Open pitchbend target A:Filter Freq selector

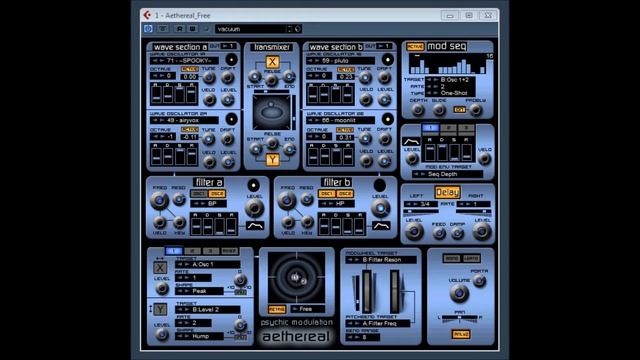(x=378, y=323)
